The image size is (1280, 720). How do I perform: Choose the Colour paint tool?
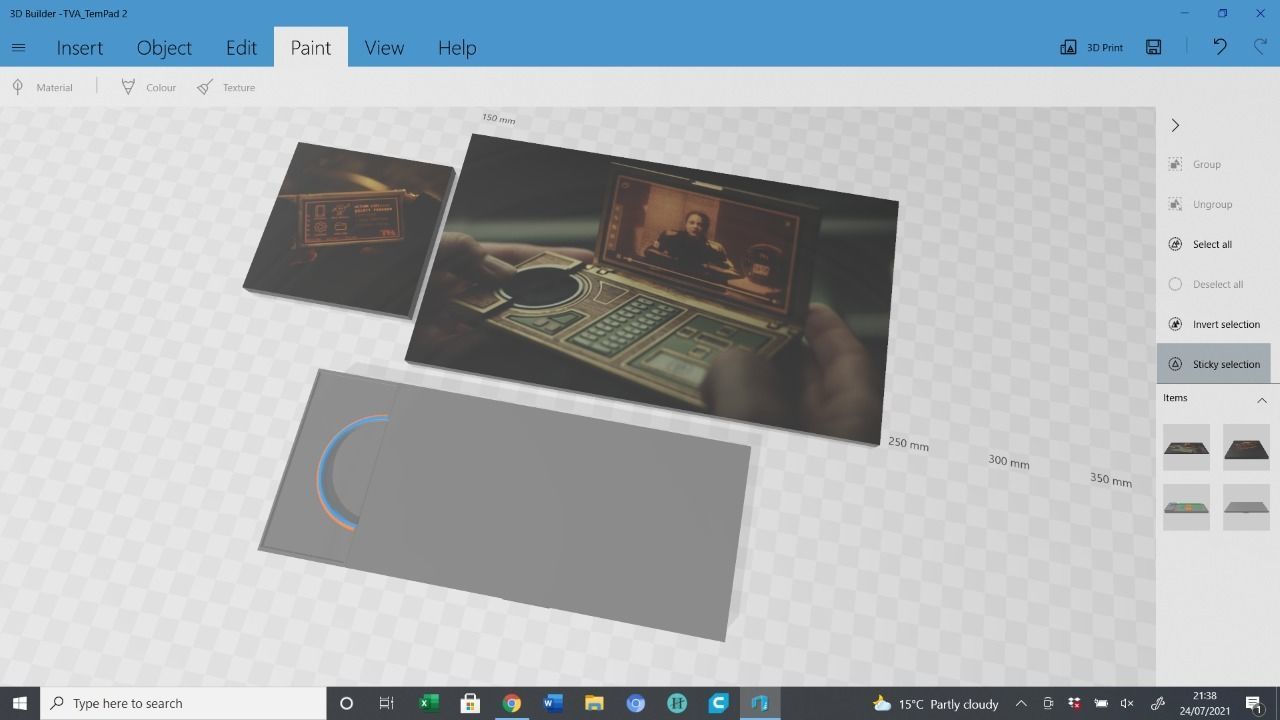click(148, 87)
